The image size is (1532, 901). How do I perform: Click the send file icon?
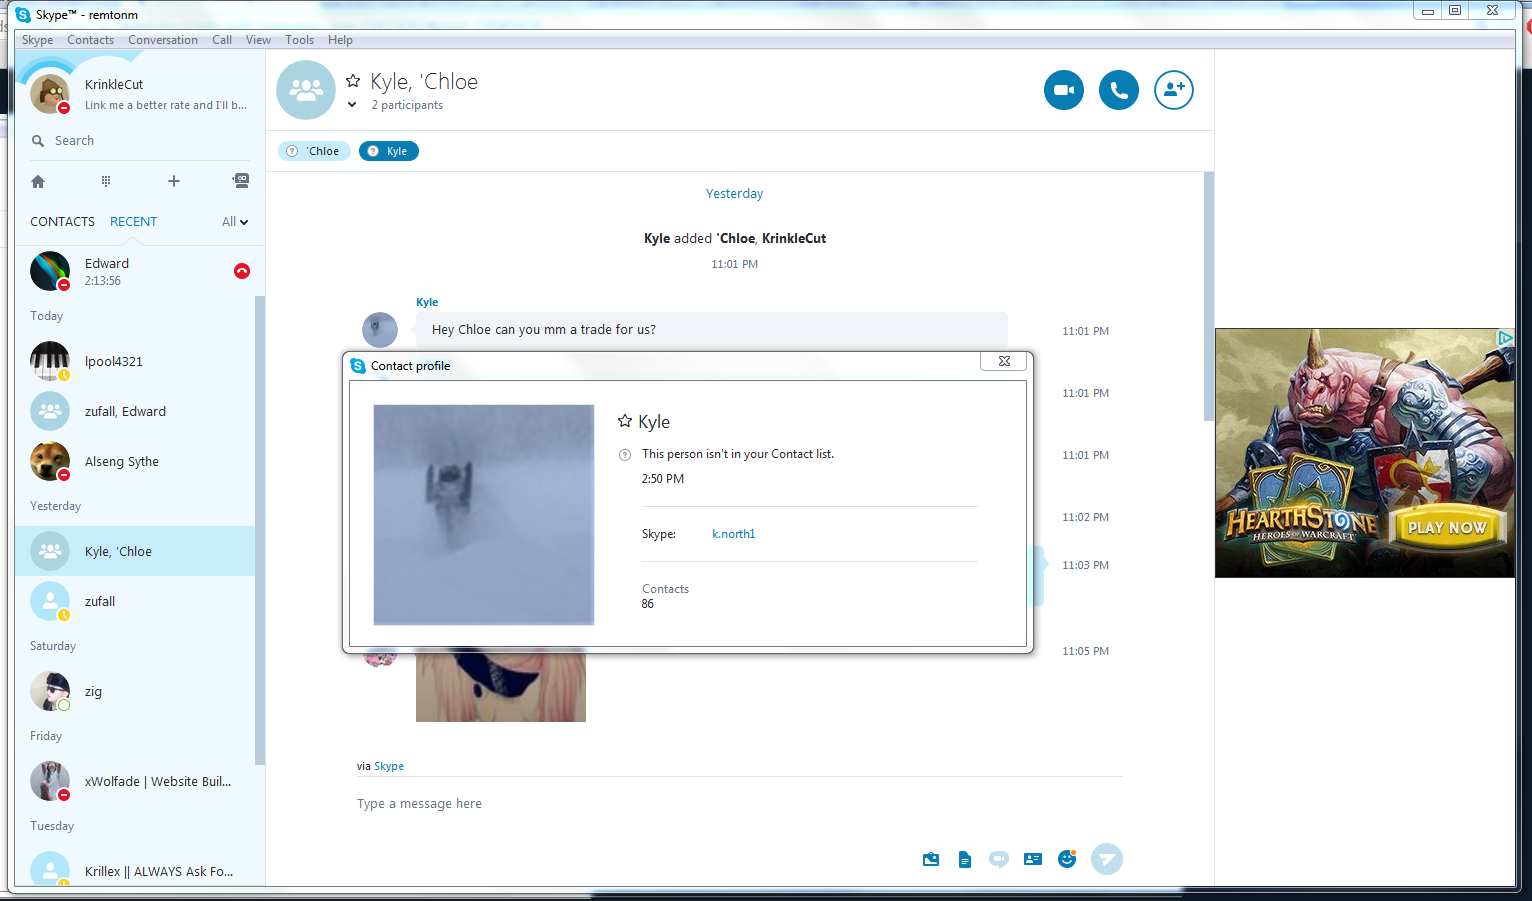(x=965, y=859)
